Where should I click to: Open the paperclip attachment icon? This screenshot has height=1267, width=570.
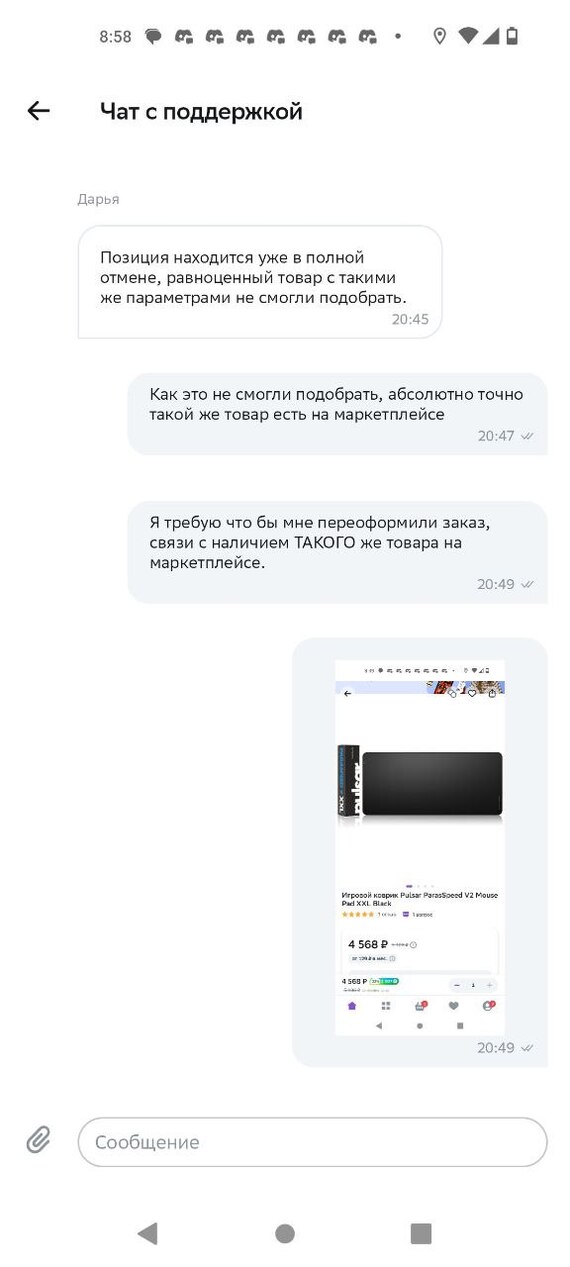(38, 1139)
